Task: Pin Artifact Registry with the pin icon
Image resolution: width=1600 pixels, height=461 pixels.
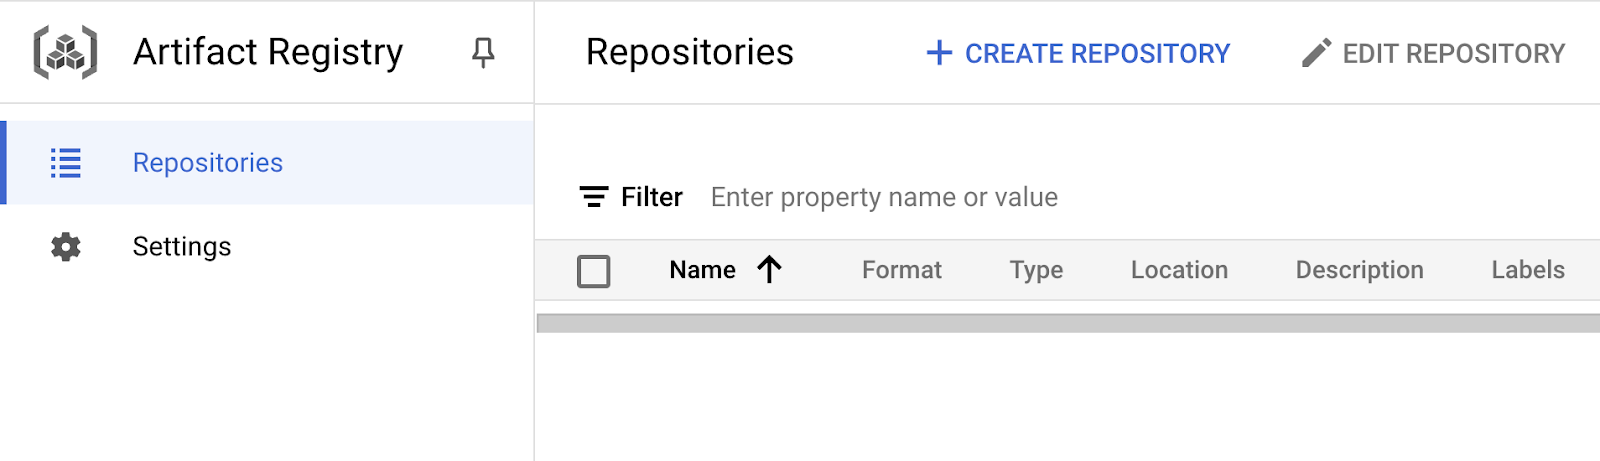Action: pyautogui.click(x=483, y=53)
